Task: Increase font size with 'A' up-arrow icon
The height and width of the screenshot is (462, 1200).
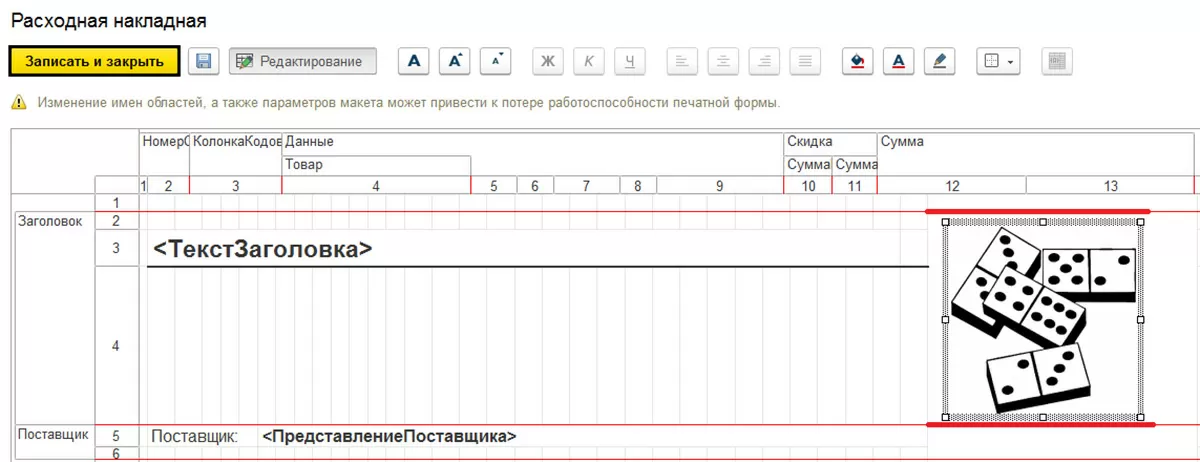Action: 455,61
